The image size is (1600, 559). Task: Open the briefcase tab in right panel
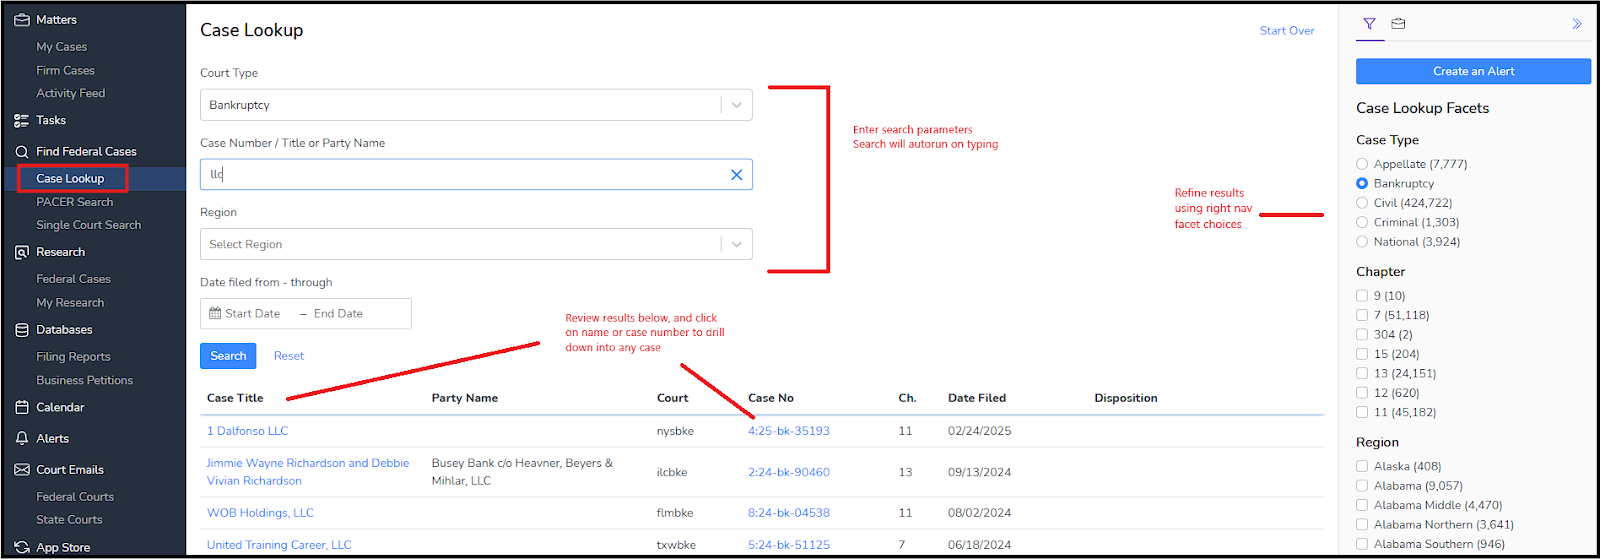1398,23
